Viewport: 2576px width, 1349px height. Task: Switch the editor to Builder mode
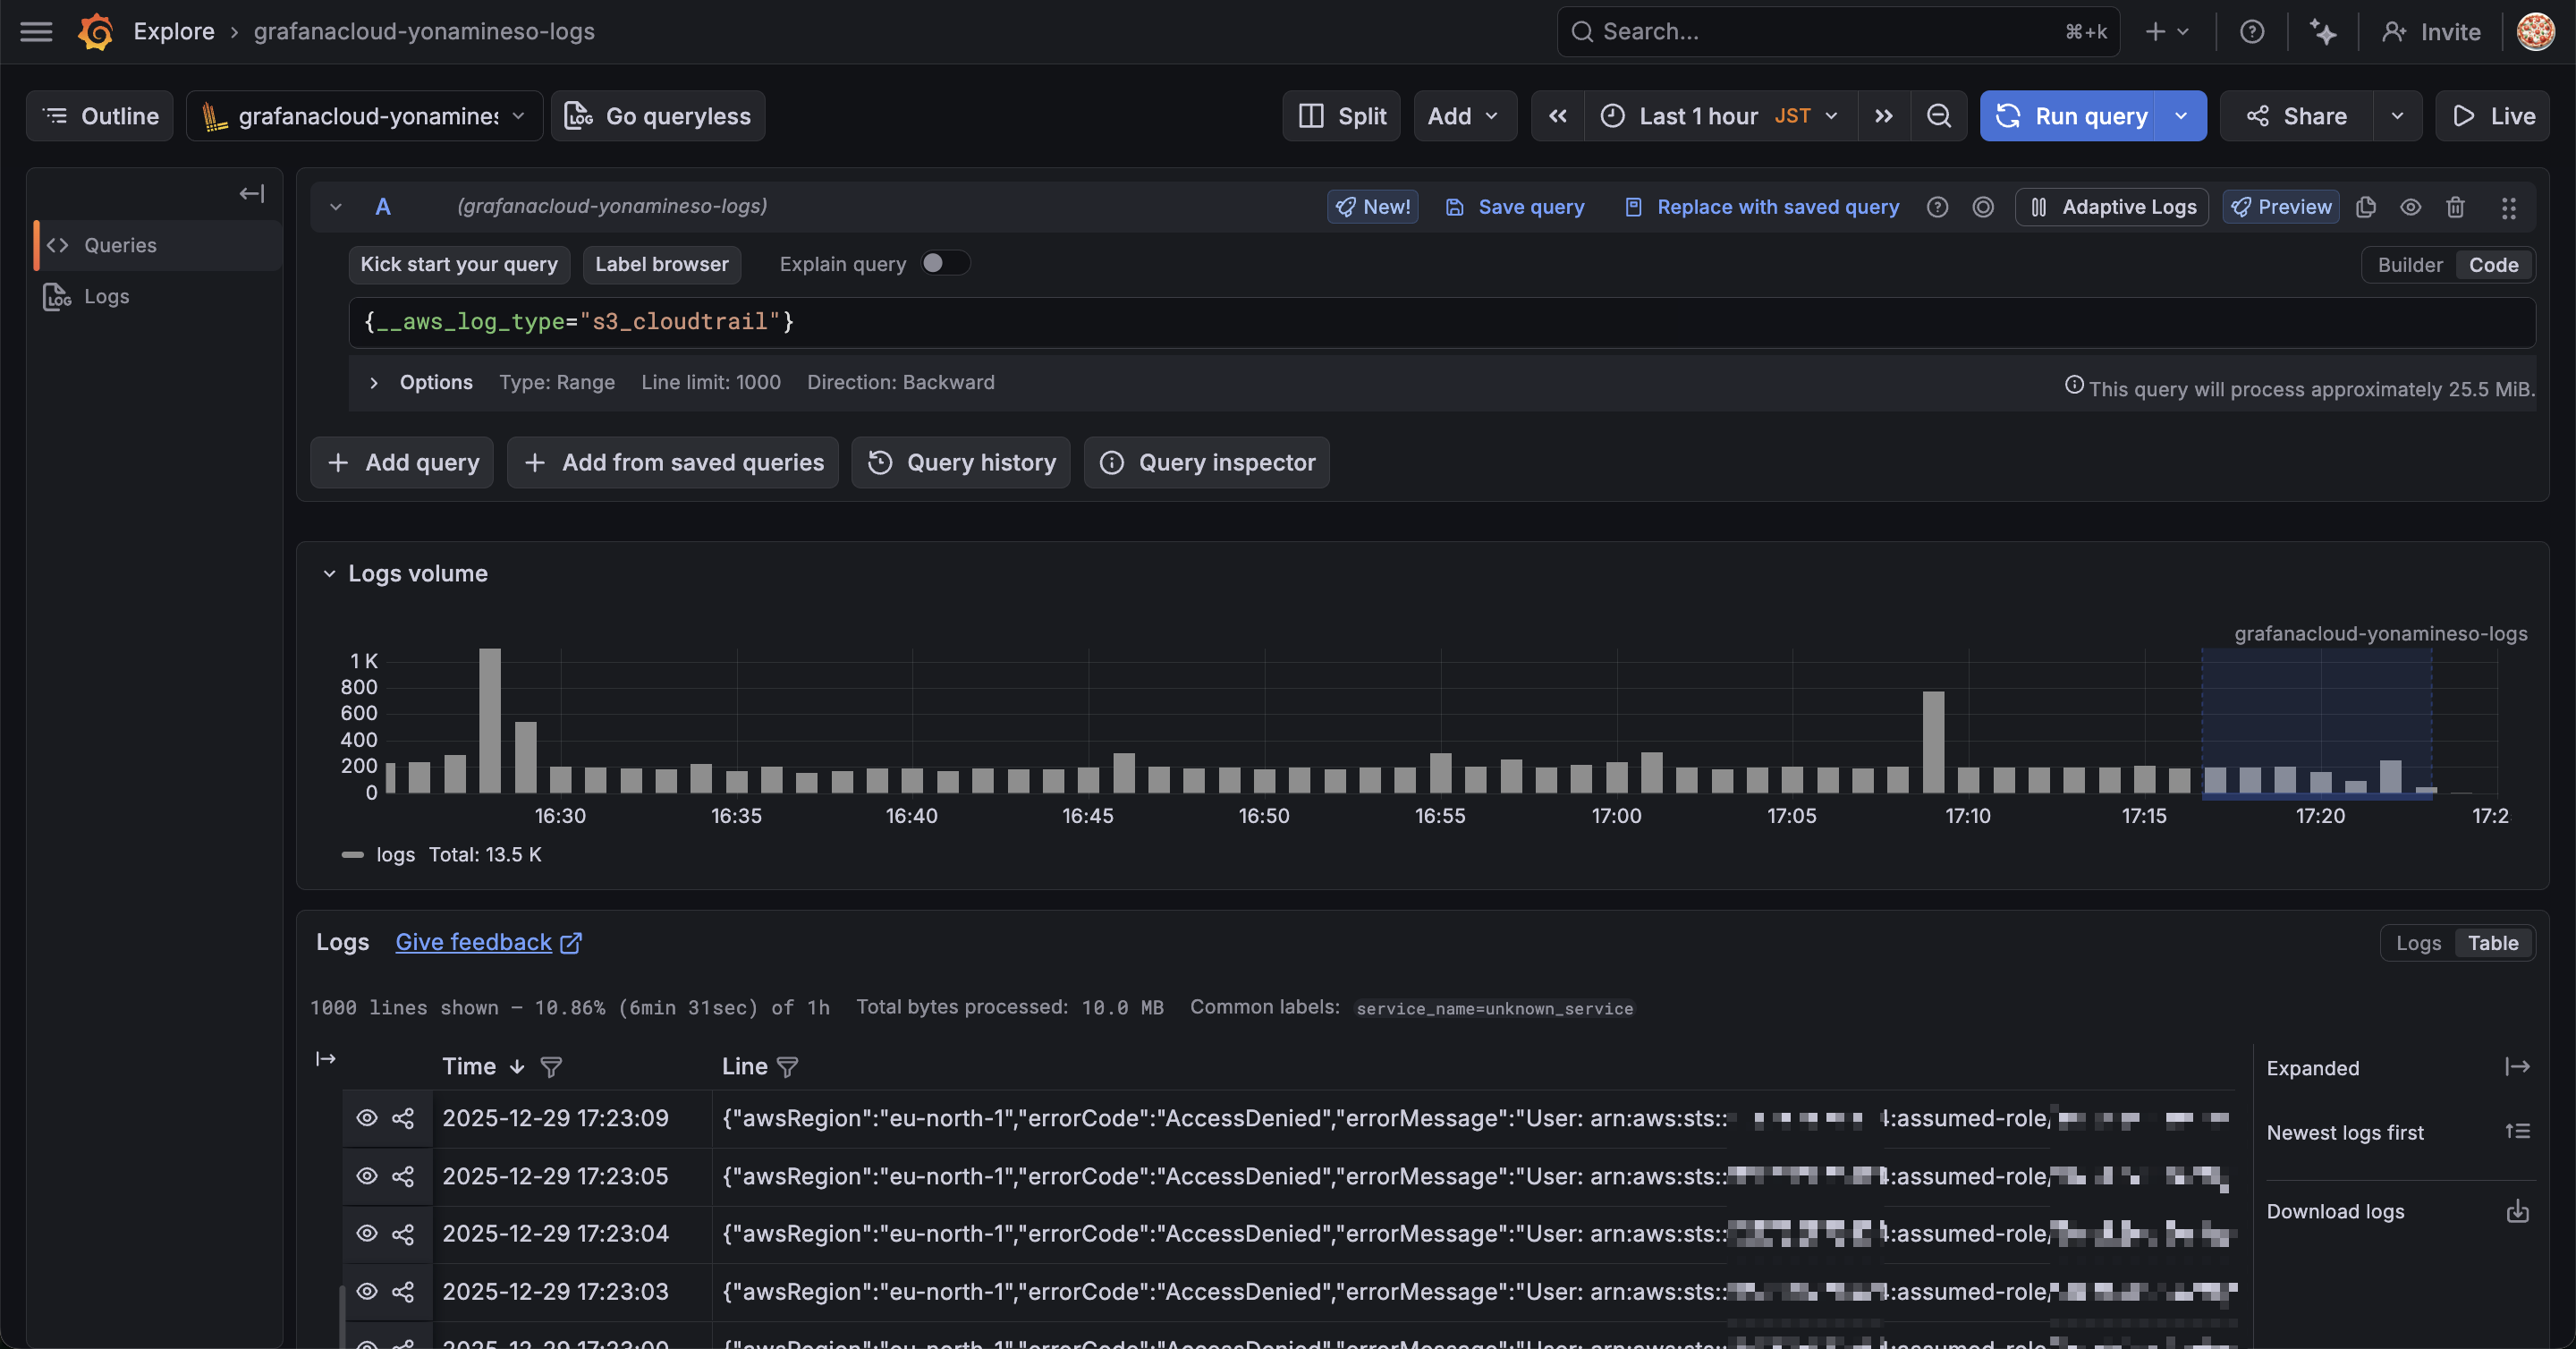2409,265
